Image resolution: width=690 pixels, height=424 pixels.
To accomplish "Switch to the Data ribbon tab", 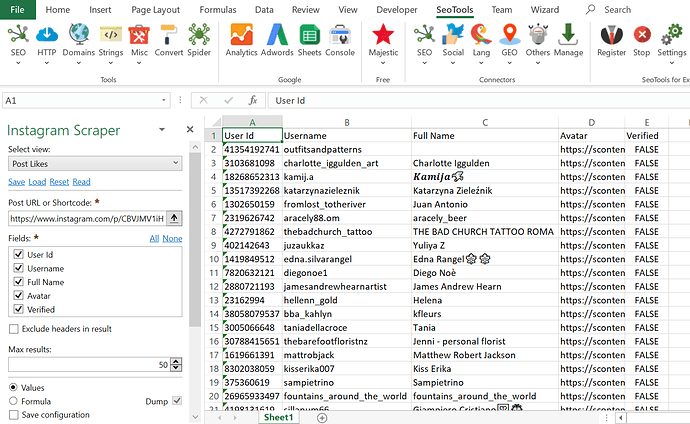I will pyautogui.click(x=264, y=10).
